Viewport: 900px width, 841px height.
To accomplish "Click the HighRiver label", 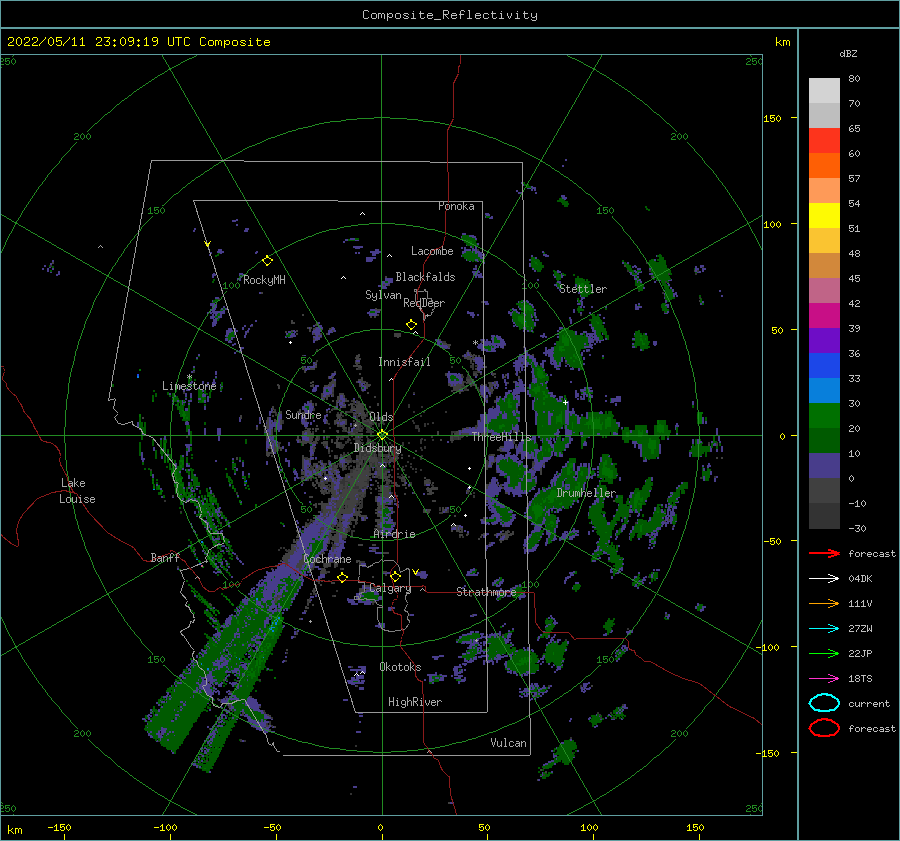I will coord(415,702).
